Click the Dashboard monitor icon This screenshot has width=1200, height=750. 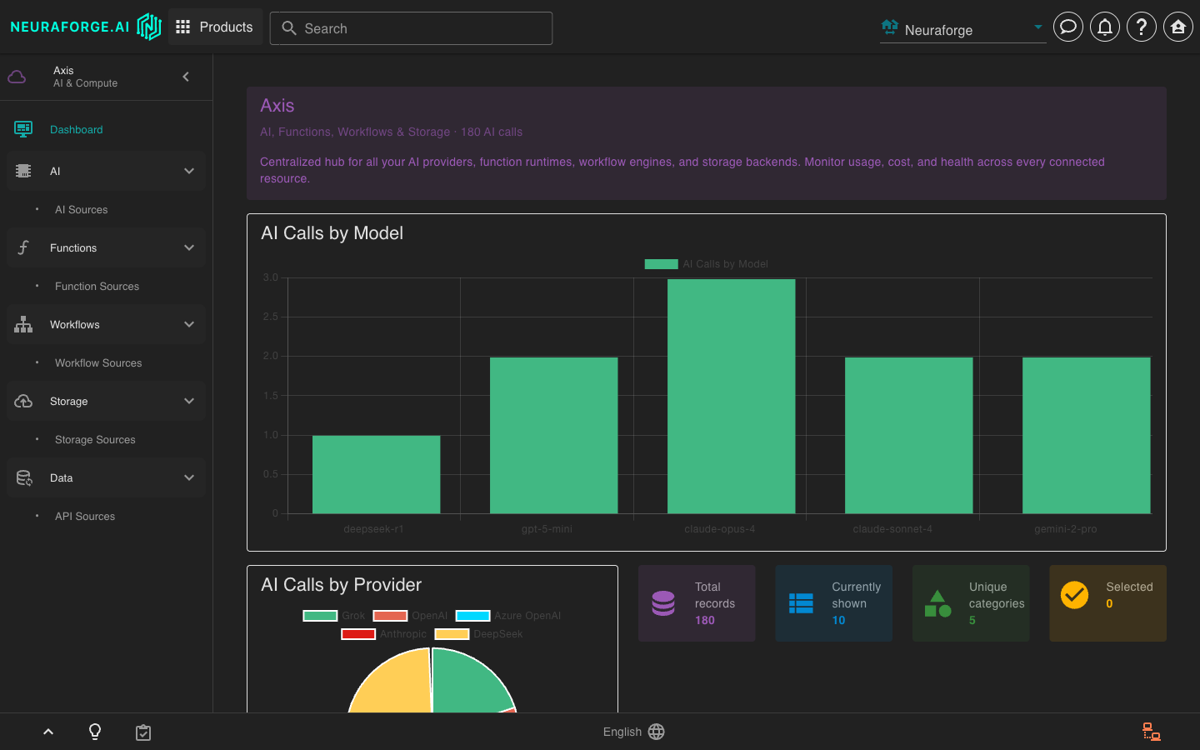[x=23, y=129]
